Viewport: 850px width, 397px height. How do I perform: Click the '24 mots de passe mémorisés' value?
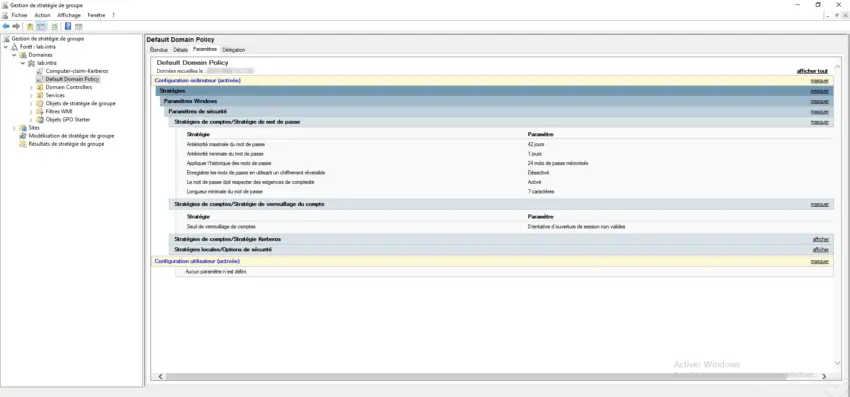click(x=558, y=163)
